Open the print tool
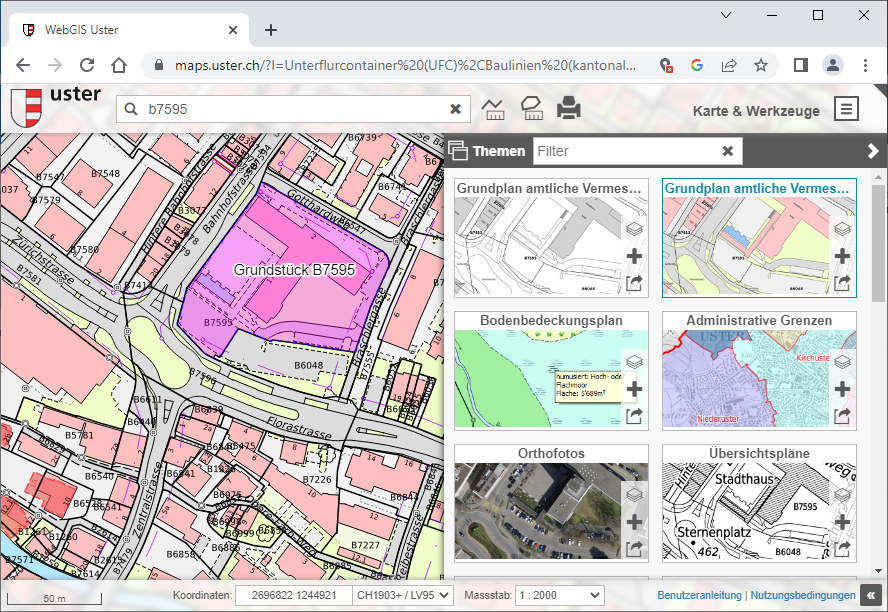Screen dimensions: 888x612 coord(569,108)
